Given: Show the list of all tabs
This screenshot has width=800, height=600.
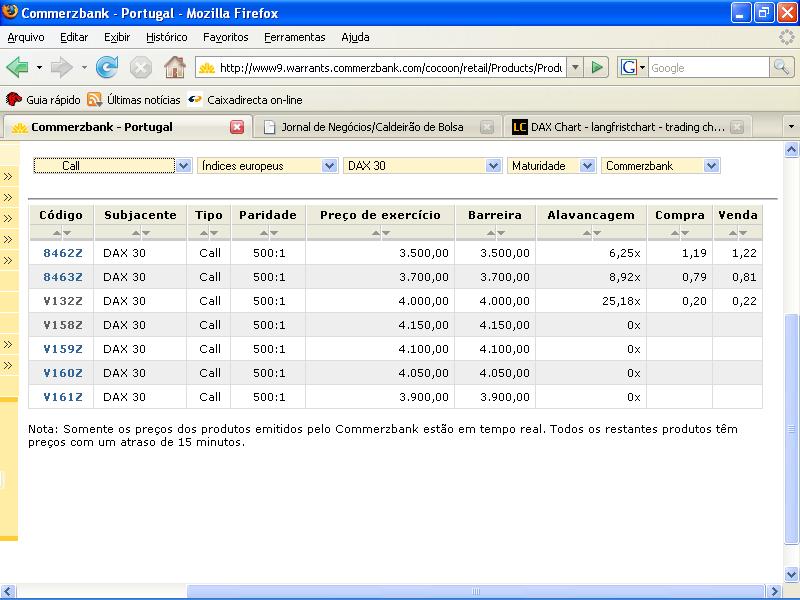Looking at the screenshot, I should pos(791,127).
